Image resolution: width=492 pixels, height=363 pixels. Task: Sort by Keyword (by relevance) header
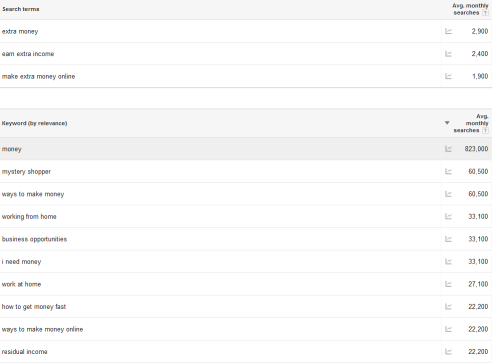[34, 123]
